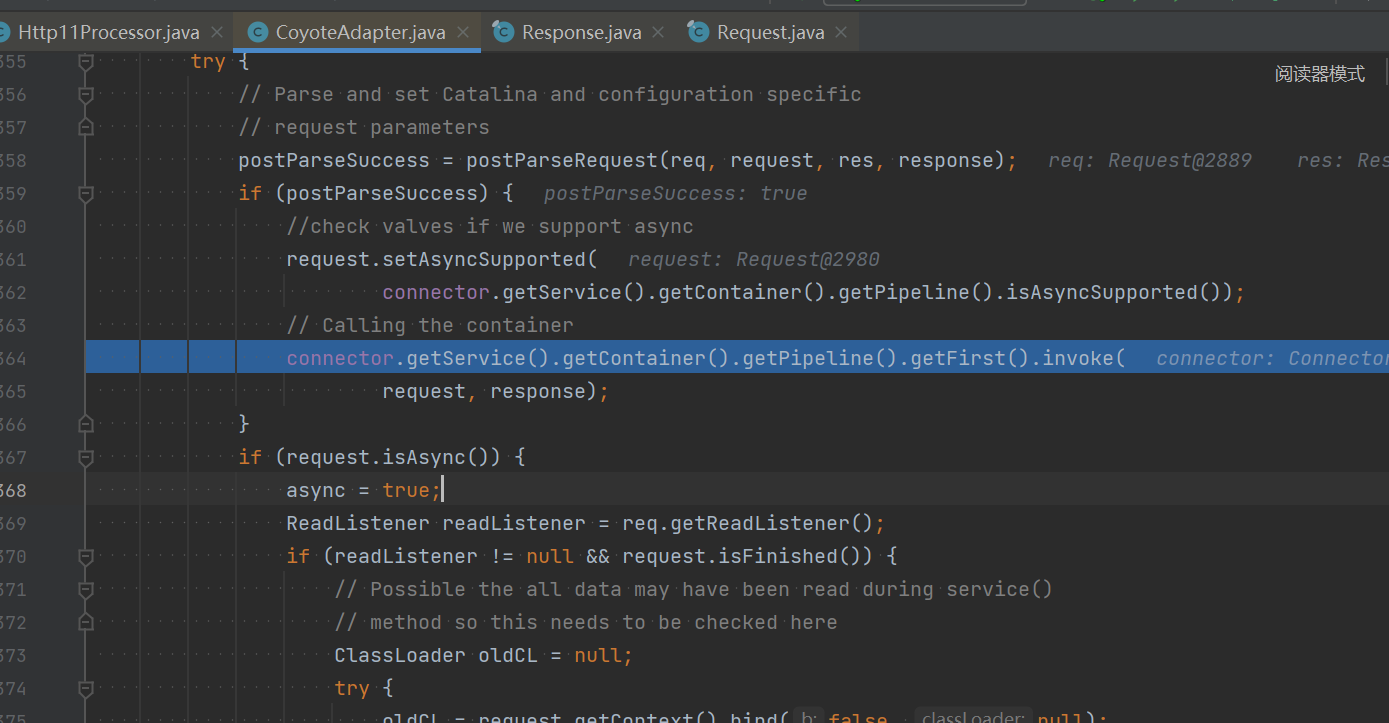Collapse the try block above the Parse comment
Image resolution: width=1389 pixels, height=723 pixels.
(x=85, y=62)
